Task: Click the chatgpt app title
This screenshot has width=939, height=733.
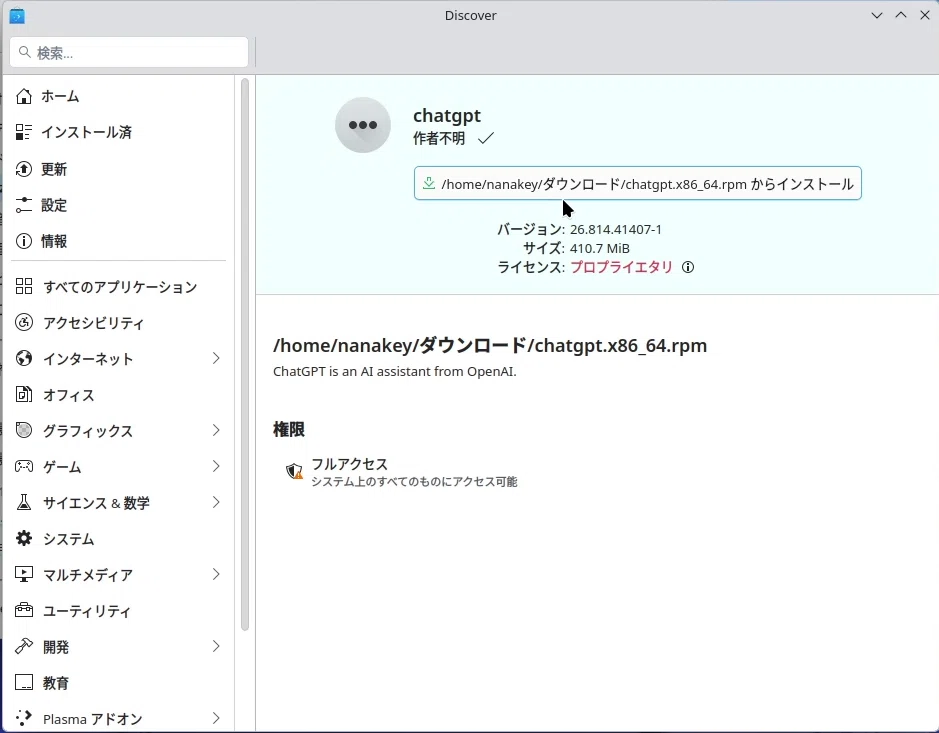Action: pos(447,115)
